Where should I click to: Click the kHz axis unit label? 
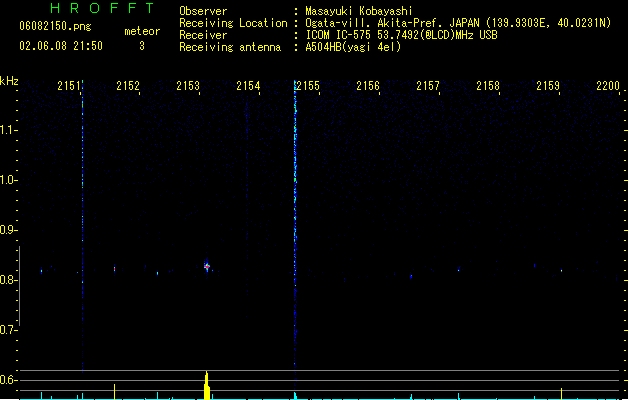(9, 81)
